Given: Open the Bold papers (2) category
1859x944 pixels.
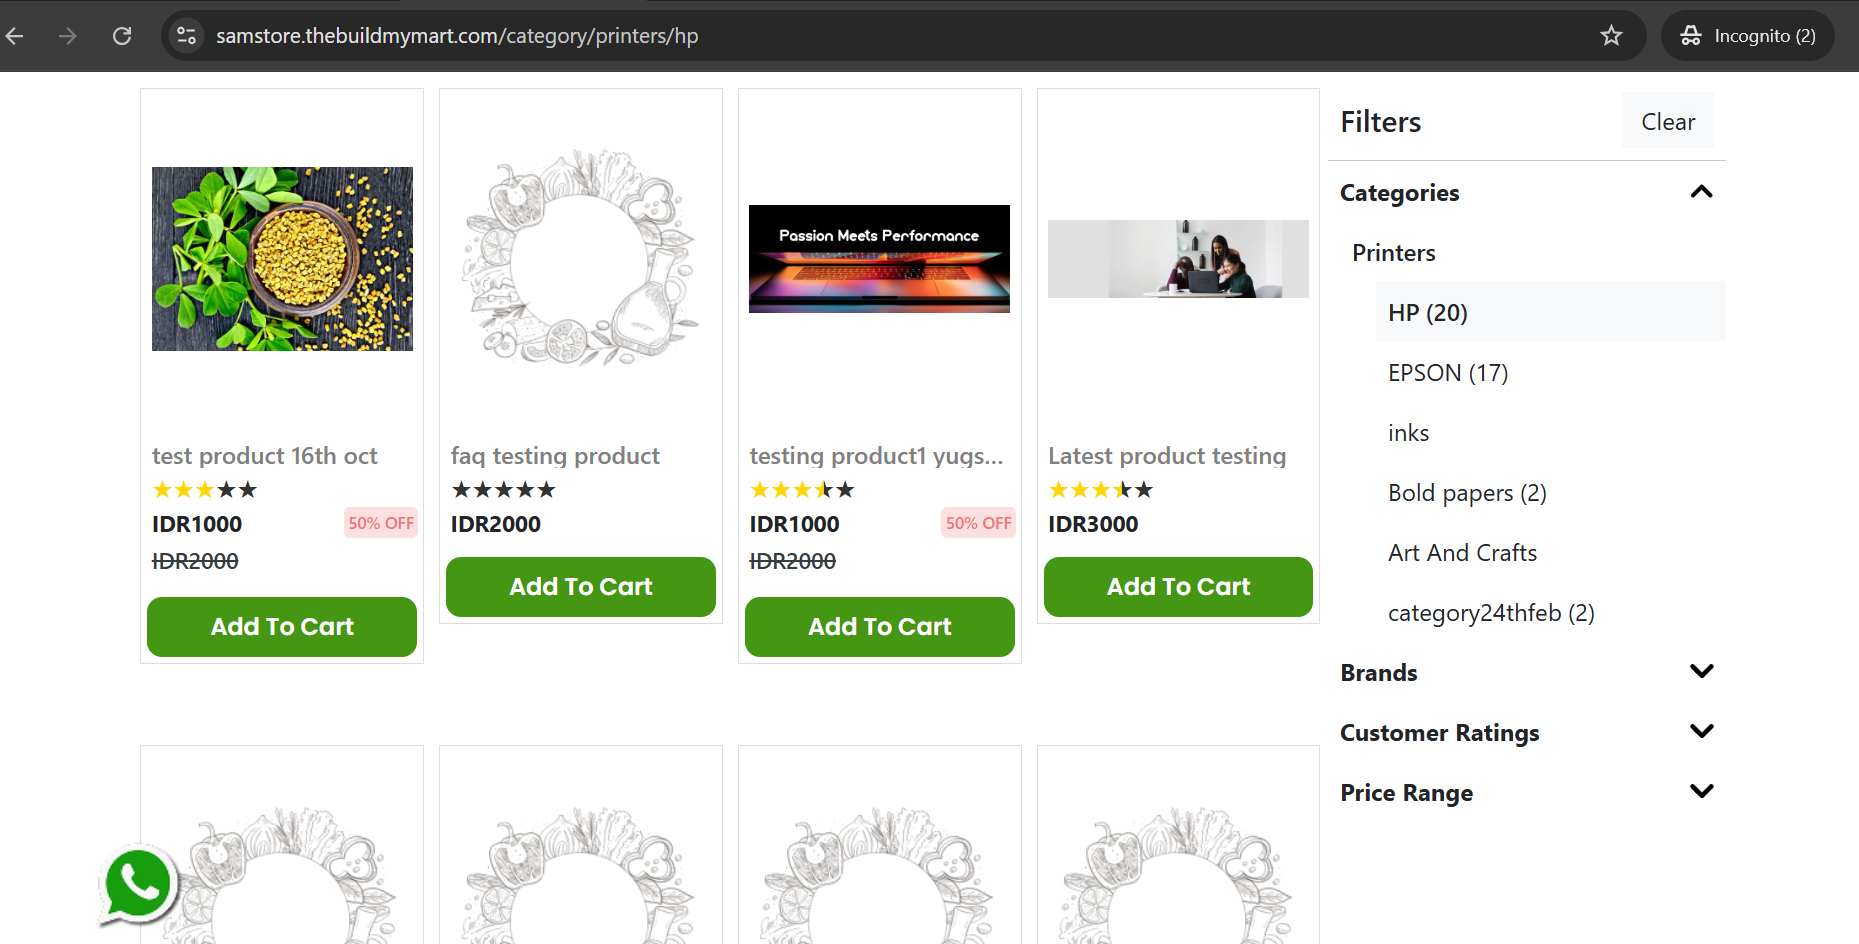Looking at the screenshot, I should [x=1467, y=493].
